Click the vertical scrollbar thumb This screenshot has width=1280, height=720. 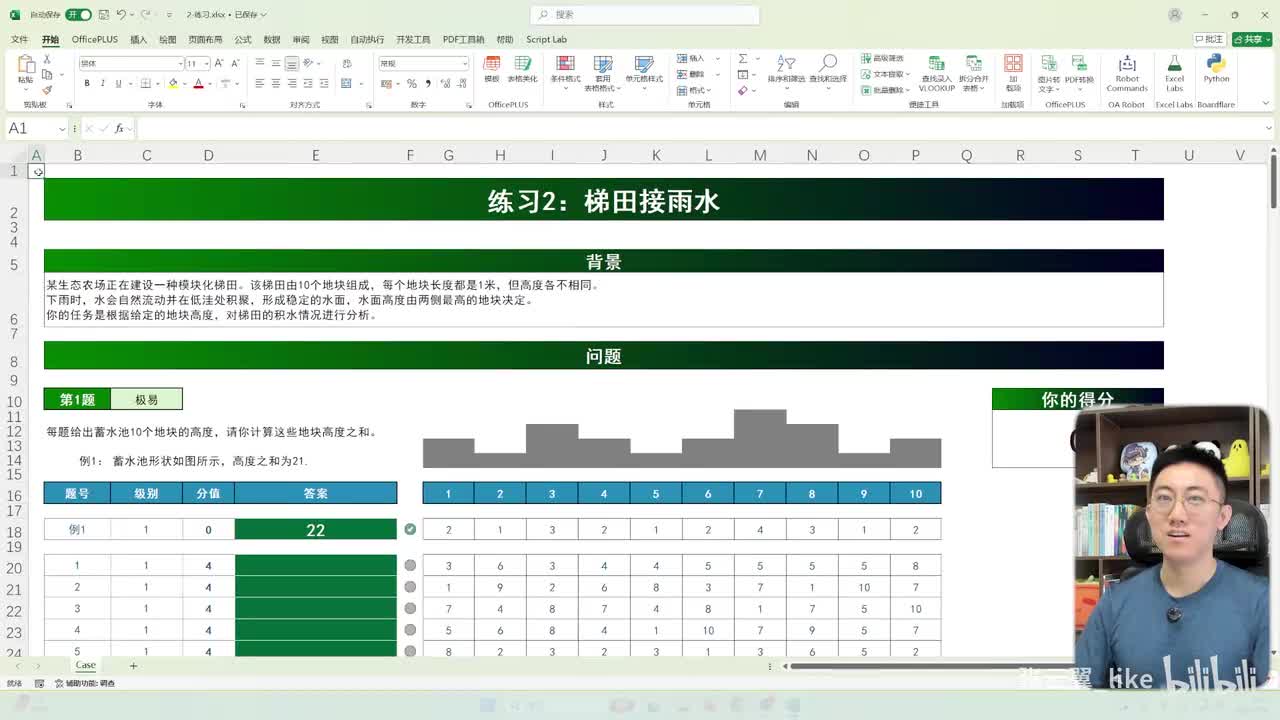[x=1272, y=180]
